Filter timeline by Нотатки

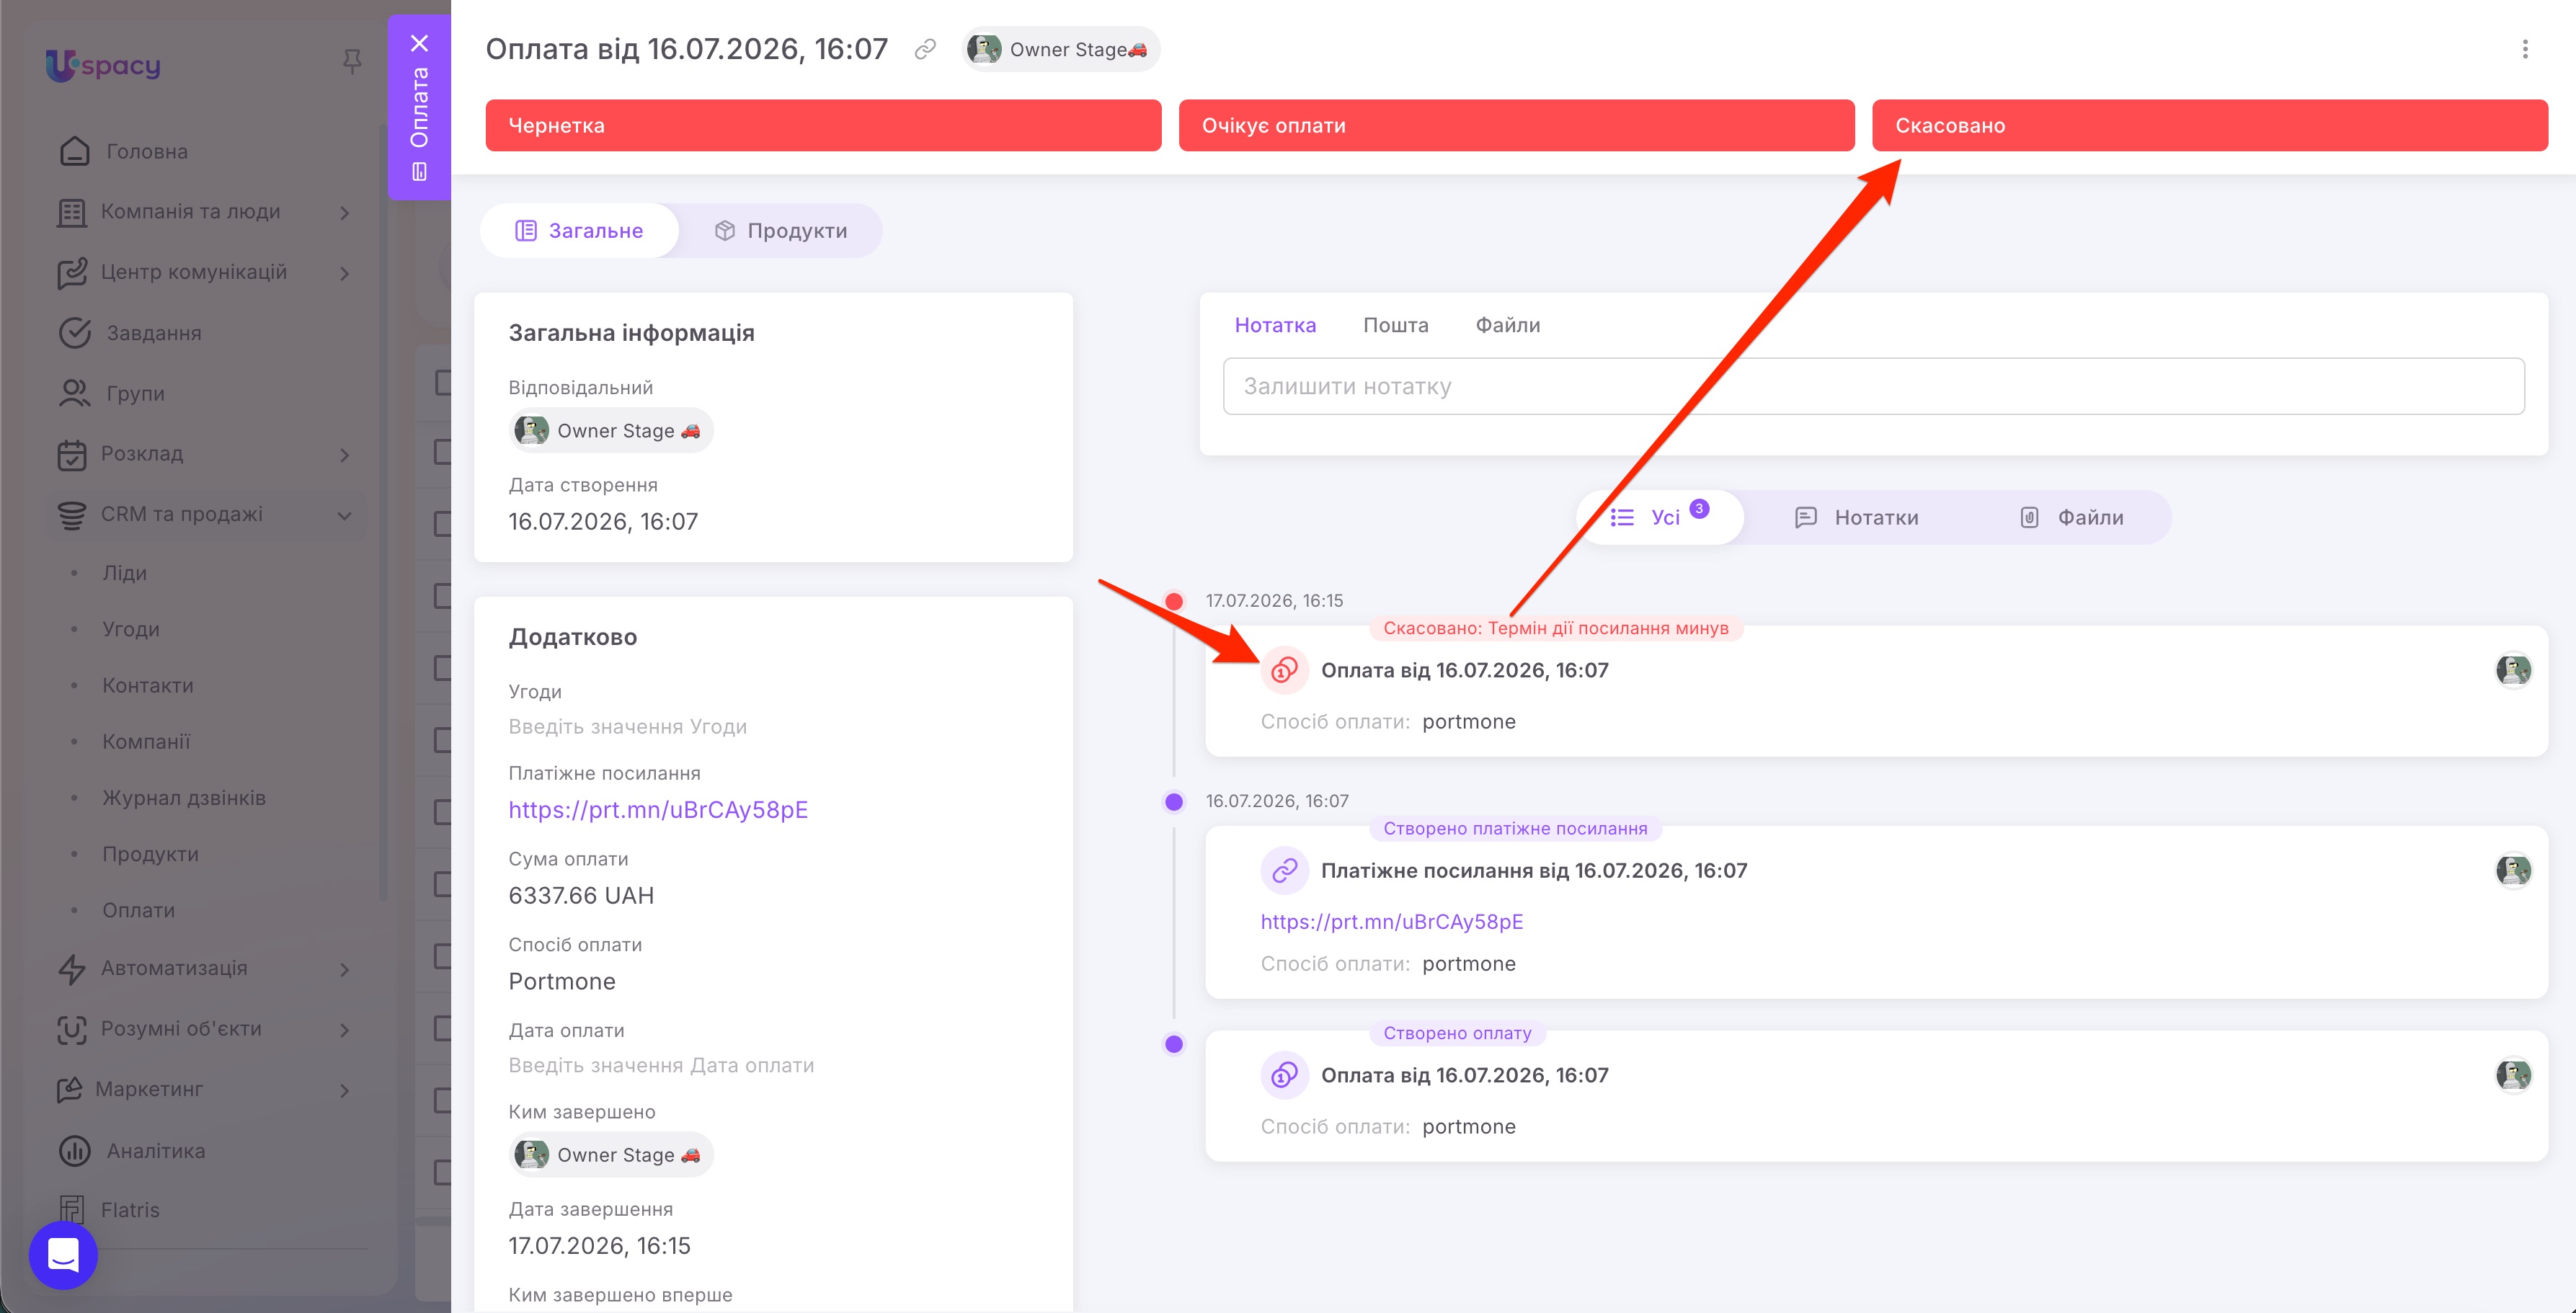click(x=1857, y=517)
